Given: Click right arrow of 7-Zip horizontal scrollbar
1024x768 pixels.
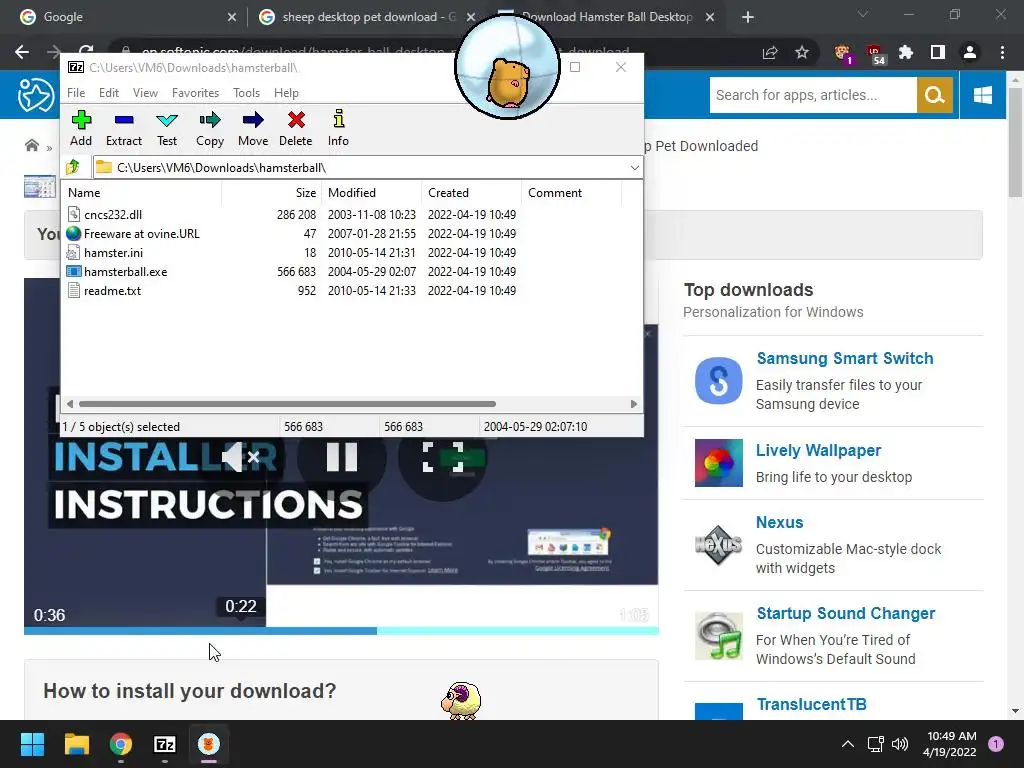Looking at the screenshot, I should [x=633, y=404].
